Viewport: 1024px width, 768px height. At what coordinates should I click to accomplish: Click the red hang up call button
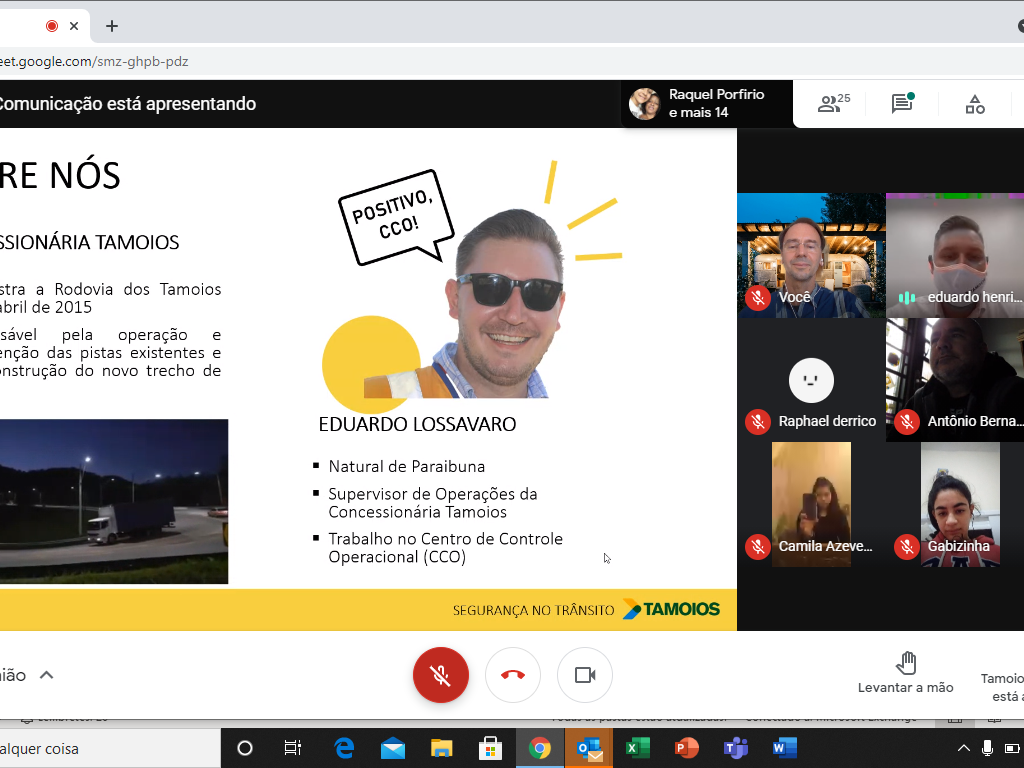(513, 675)
